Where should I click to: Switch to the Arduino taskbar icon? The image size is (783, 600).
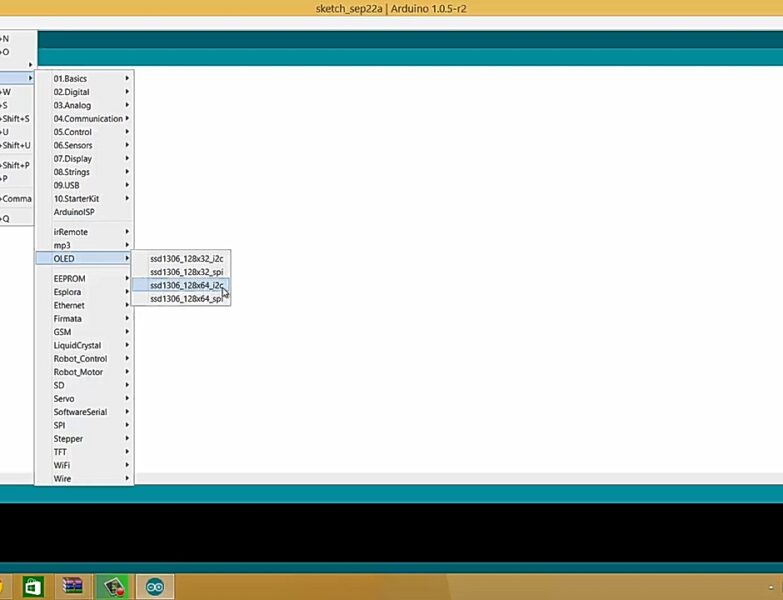tap(154, 587)
